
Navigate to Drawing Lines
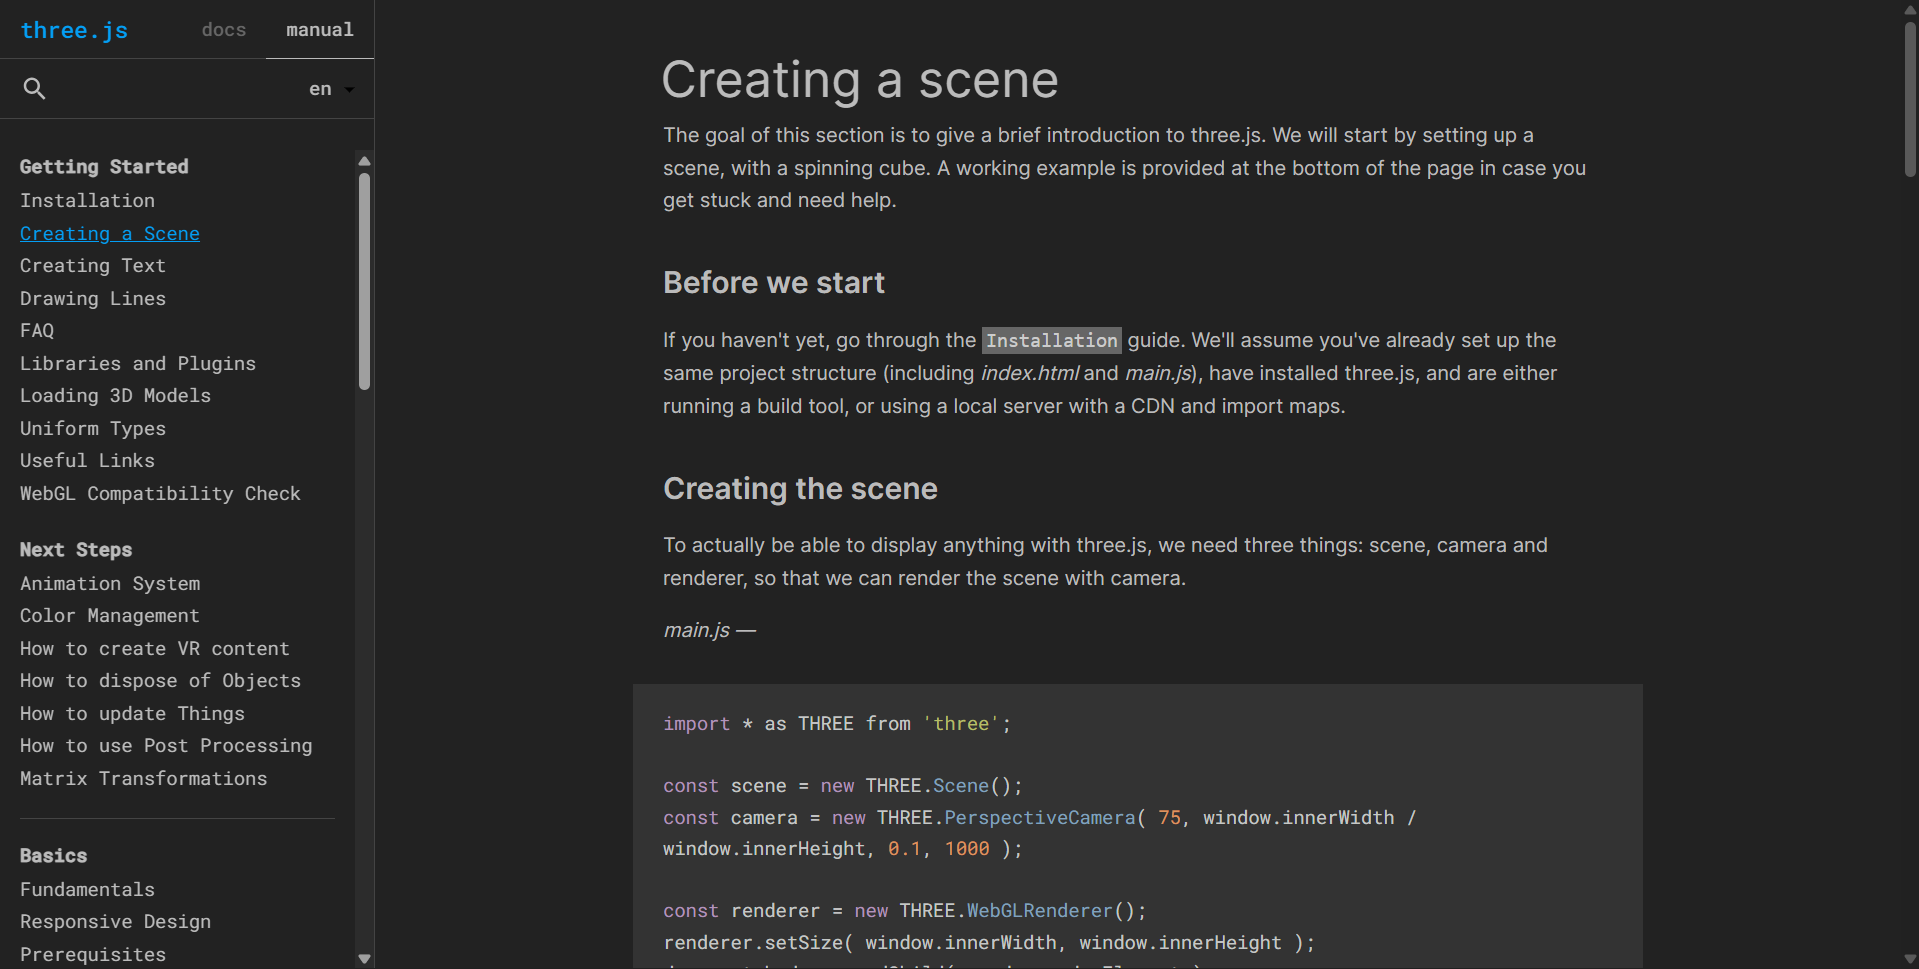pos(93,299)
